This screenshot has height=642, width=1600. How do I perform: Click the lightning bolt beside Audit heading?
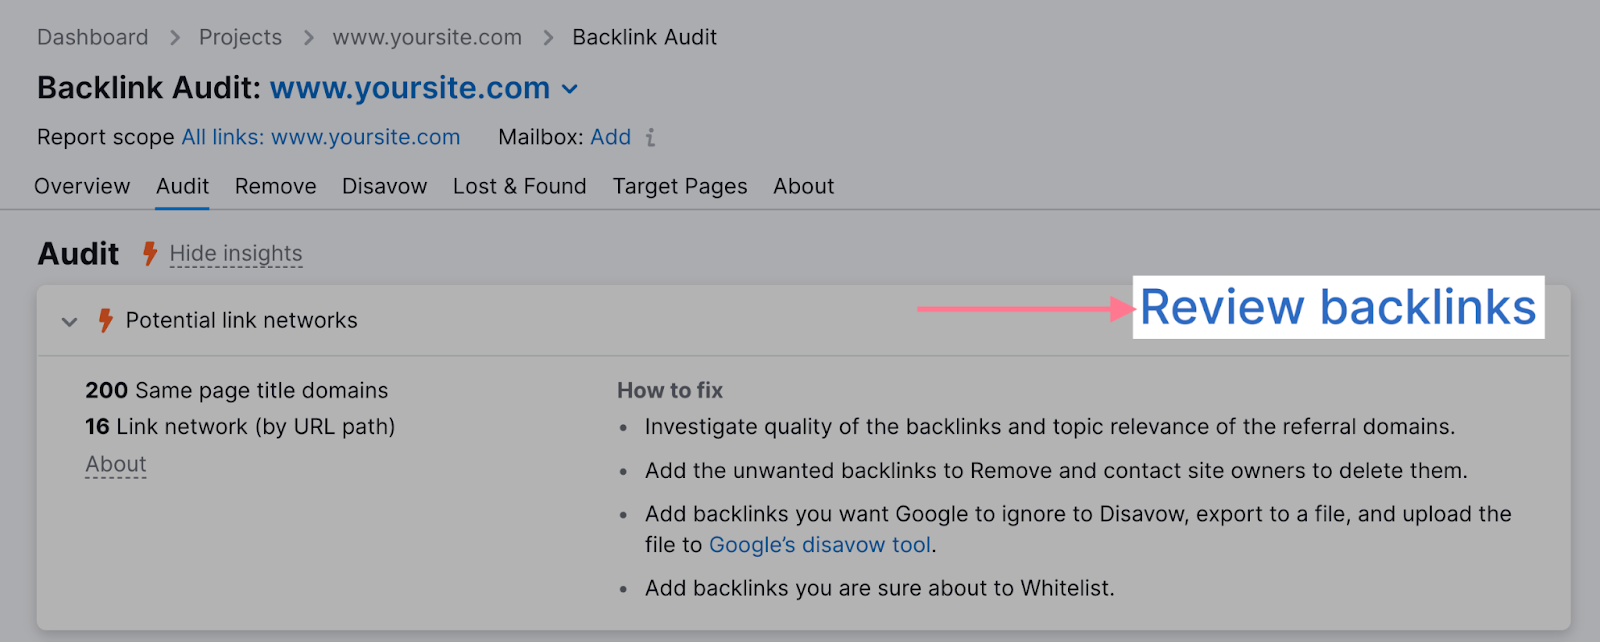click(x=150, y=254)
